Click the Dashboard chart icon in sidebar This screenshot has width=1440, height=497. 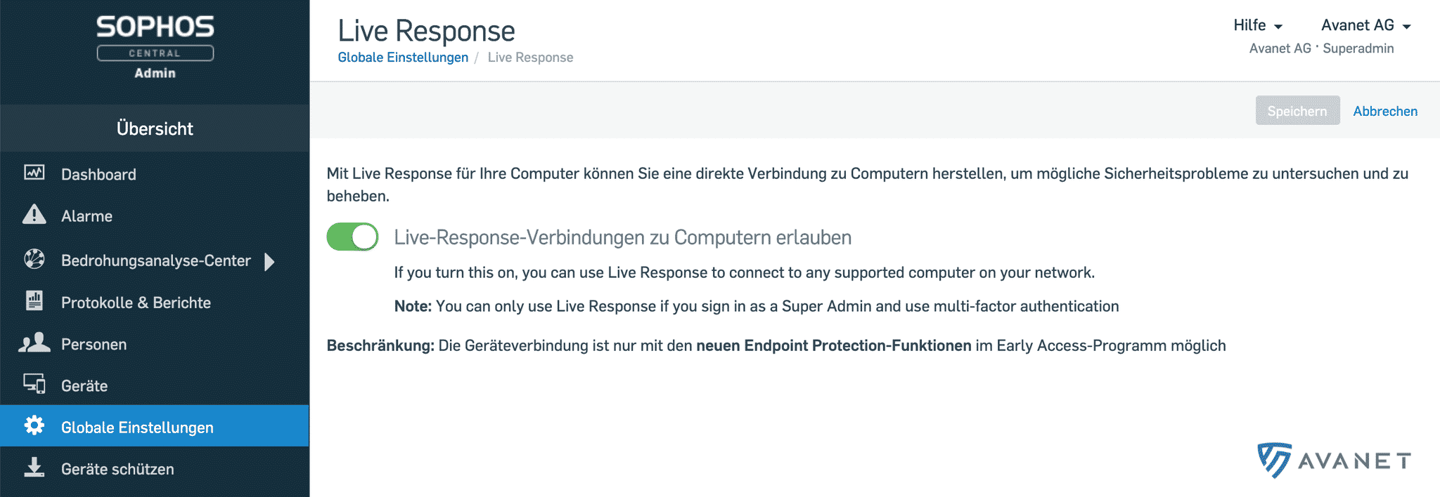34,173
